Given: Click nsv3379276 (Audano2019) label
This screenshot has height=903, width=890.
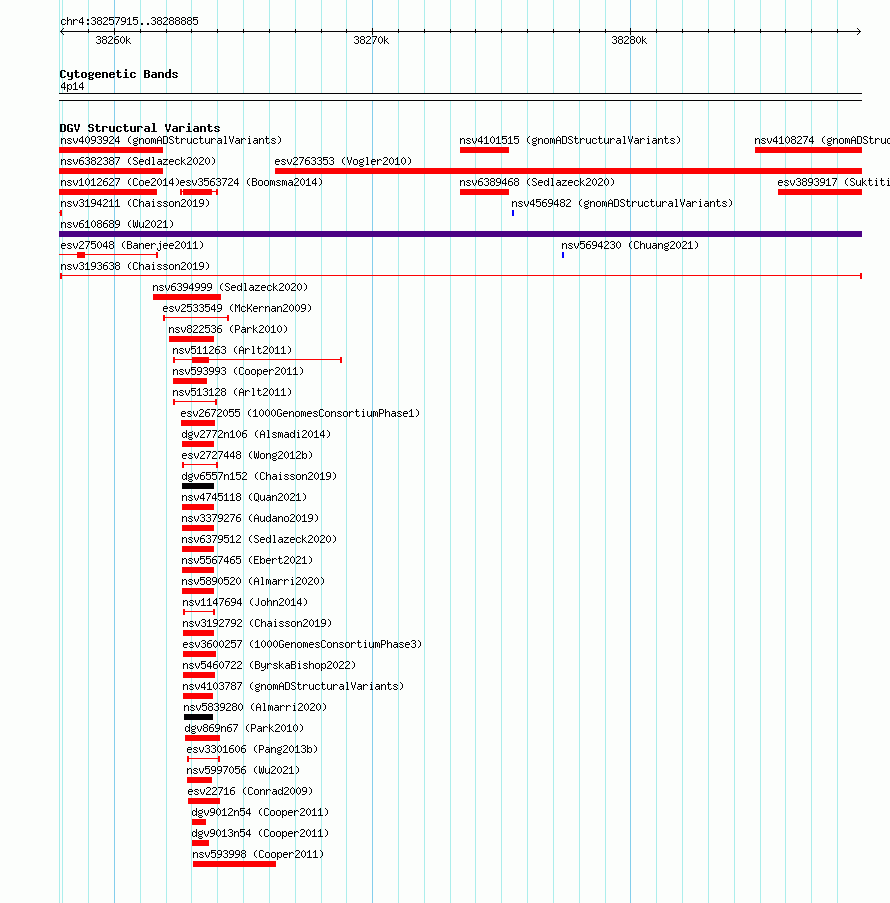Looking at the screenshot, I should 250,518.
